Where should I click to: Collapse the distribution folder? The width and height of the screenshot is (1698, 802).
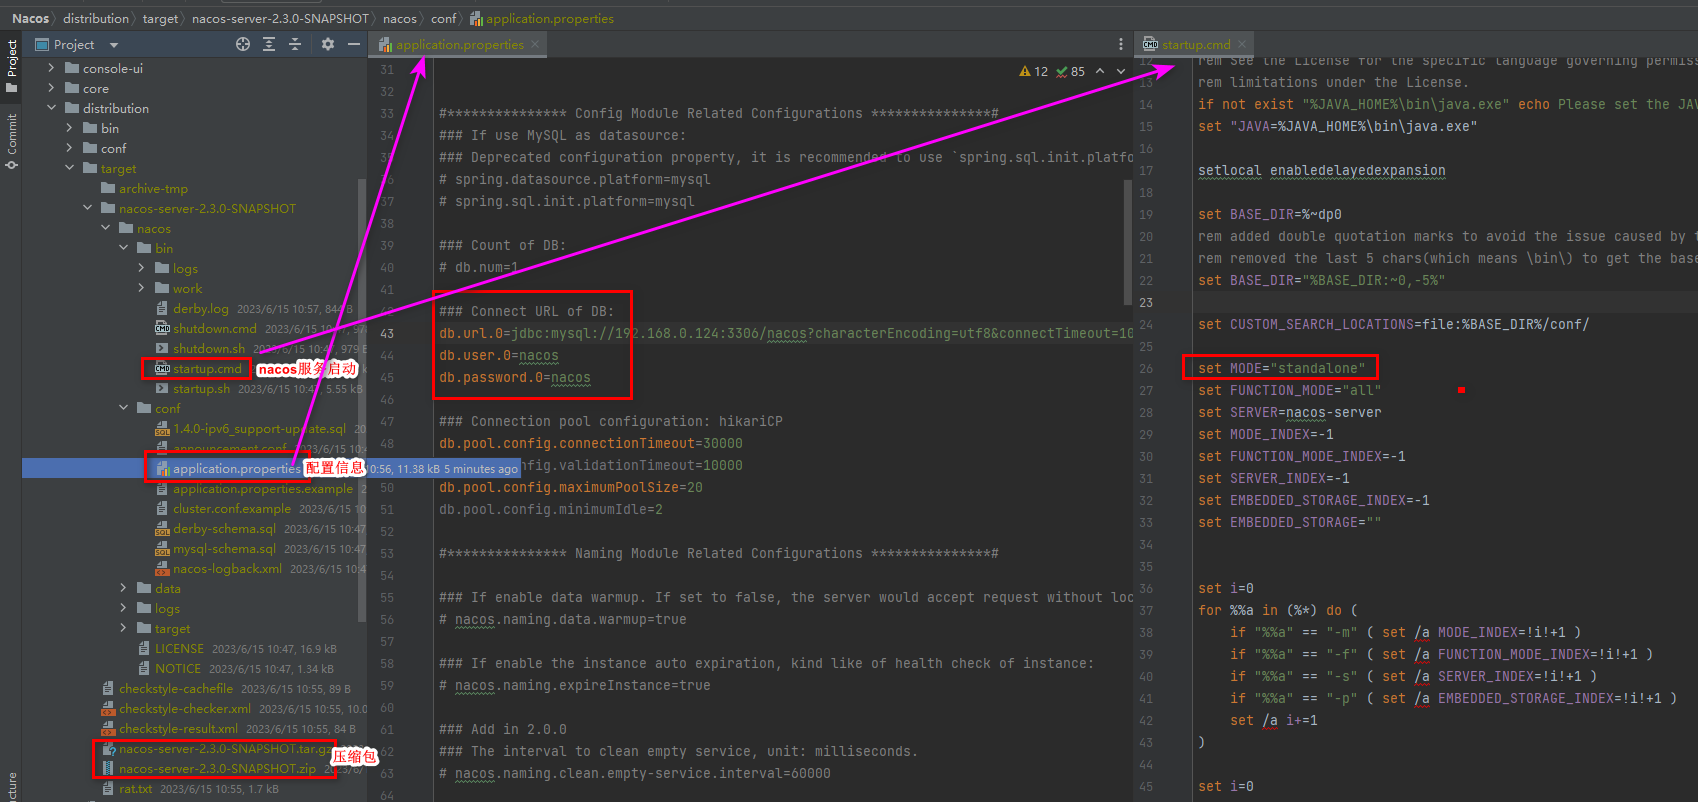[51, 109]
